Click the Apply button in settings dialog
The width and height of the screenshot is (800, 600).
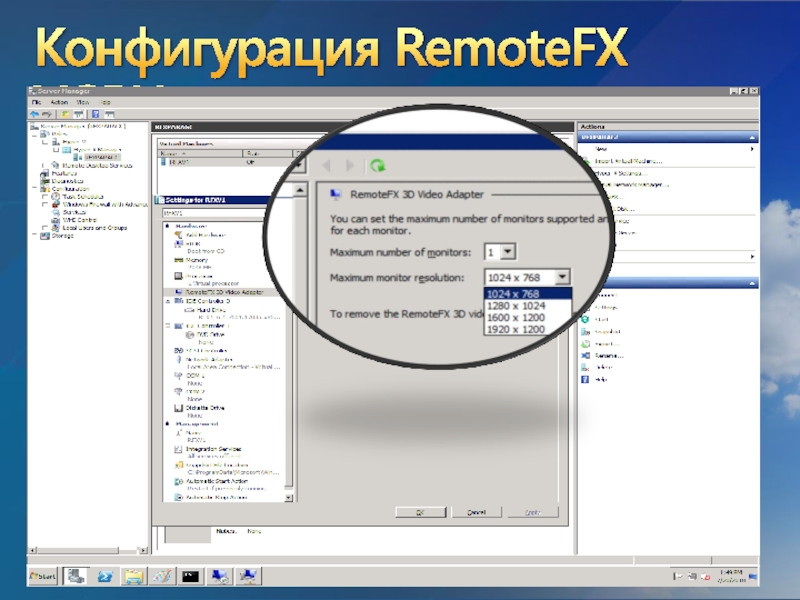tap(533, 512)
